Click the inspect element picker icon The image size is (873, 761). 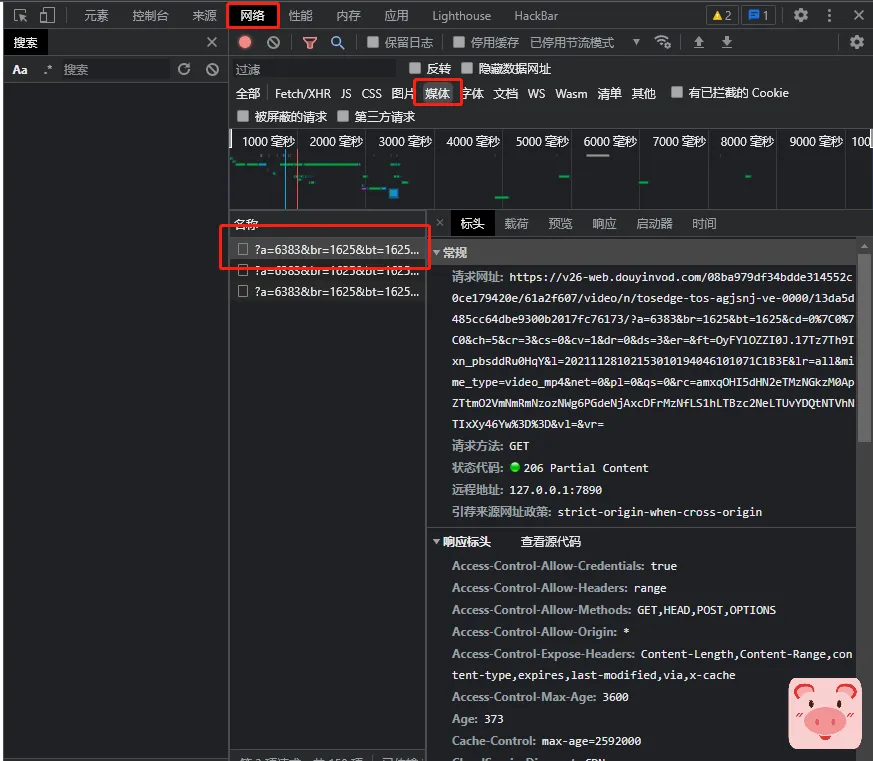click(20, 16)
